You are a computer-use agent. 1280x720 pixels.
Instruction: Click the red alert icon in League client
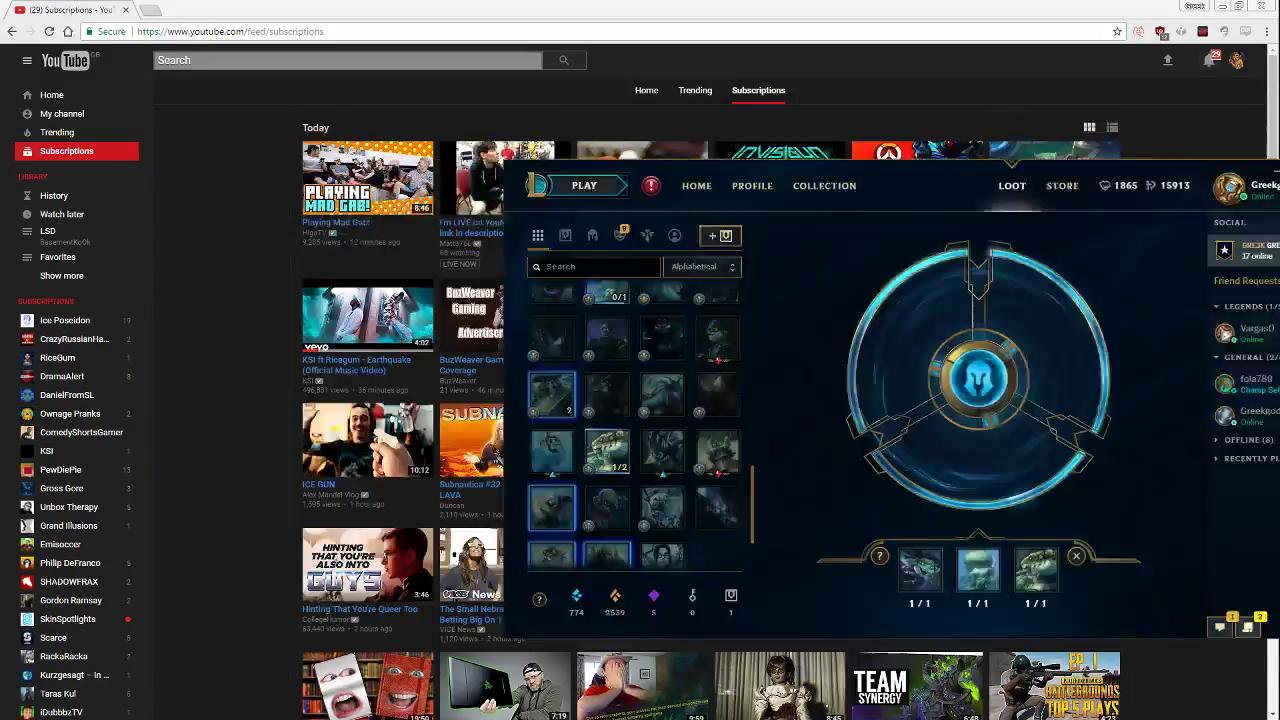(x=651, y=186)
